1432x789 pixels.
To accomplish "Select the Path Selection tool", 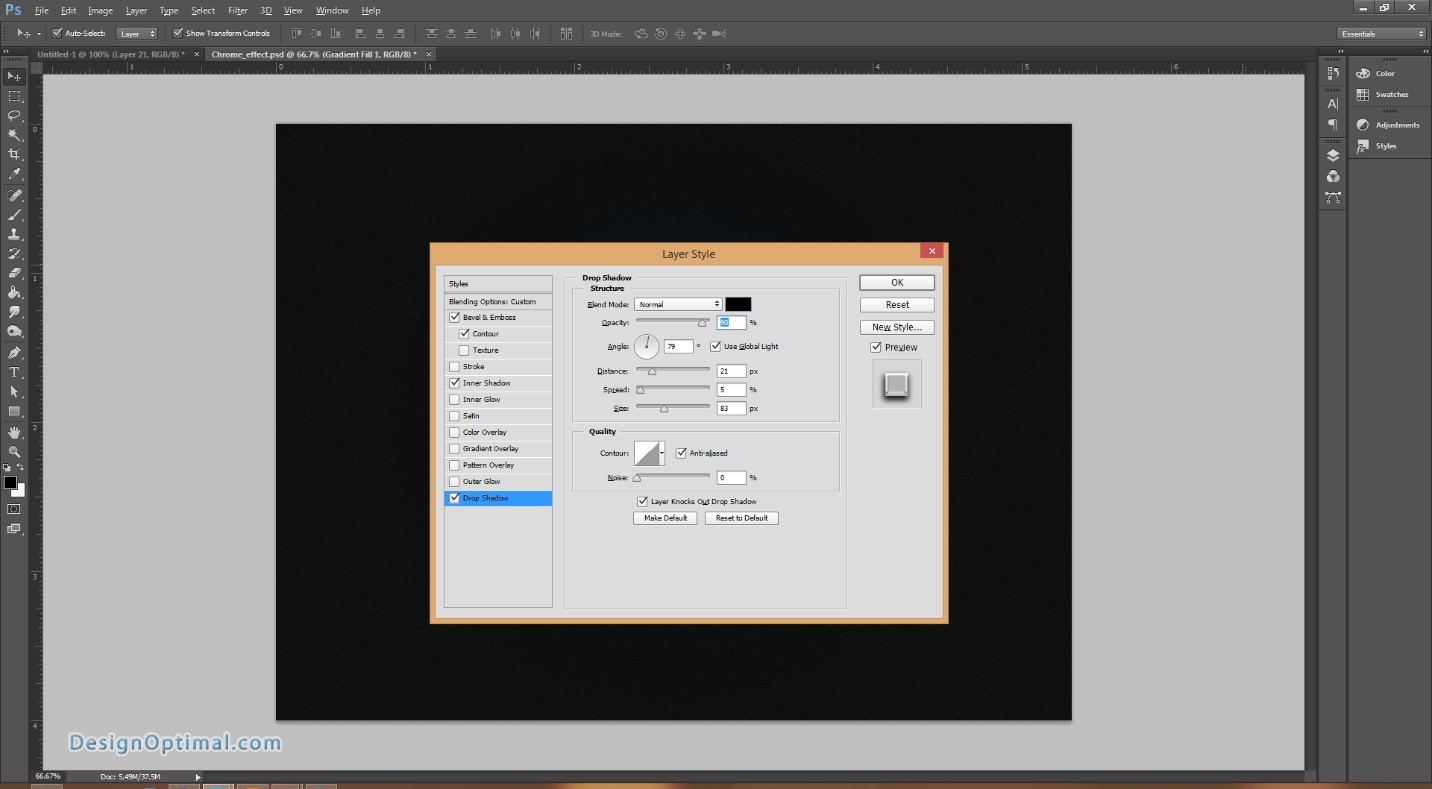I will (14, 392).
